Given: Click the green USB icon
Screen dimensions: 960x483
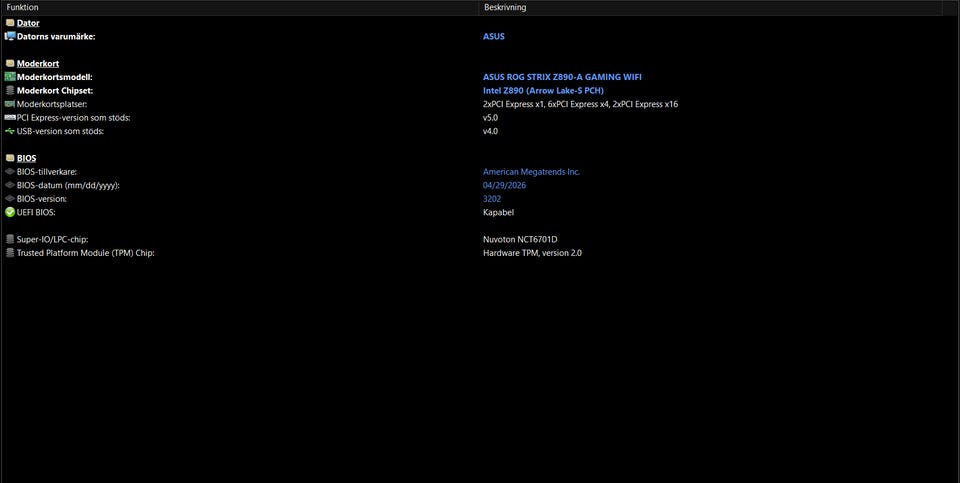Looking at the screenshot, I should (x=10, y=130).
